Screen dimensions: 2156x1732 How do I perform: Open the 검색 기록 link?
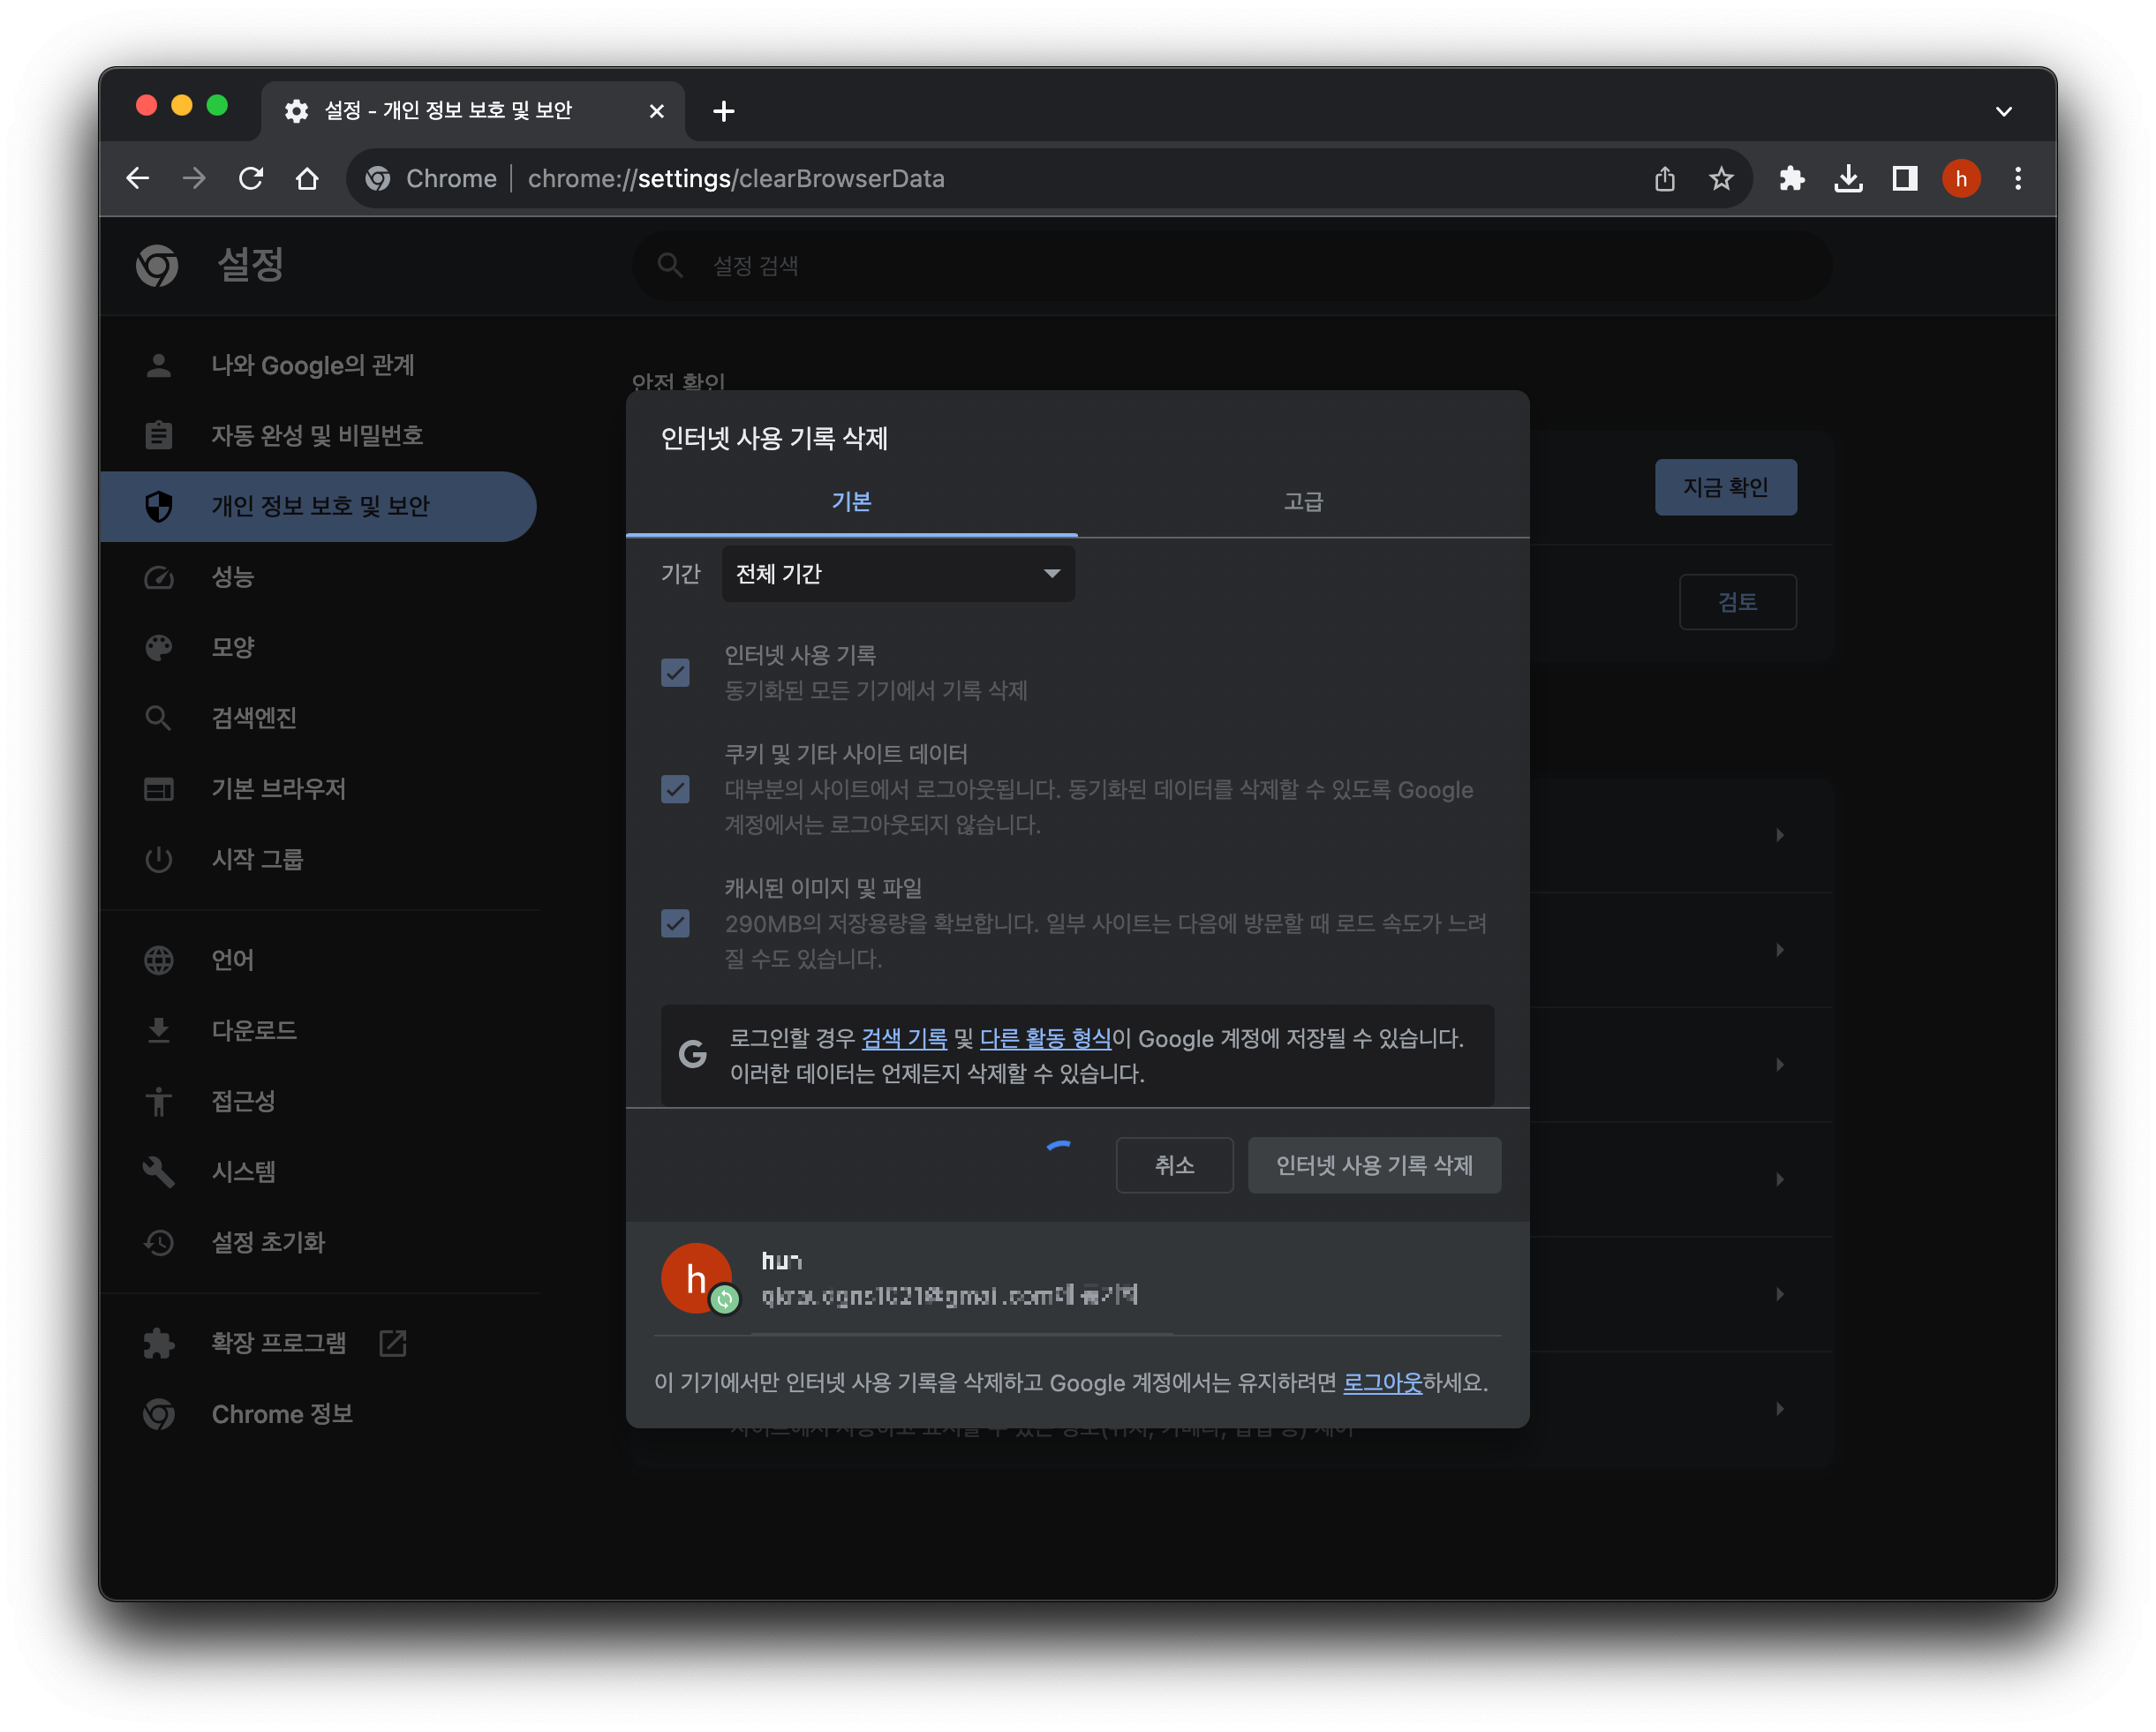click(x=903, y=1039)
